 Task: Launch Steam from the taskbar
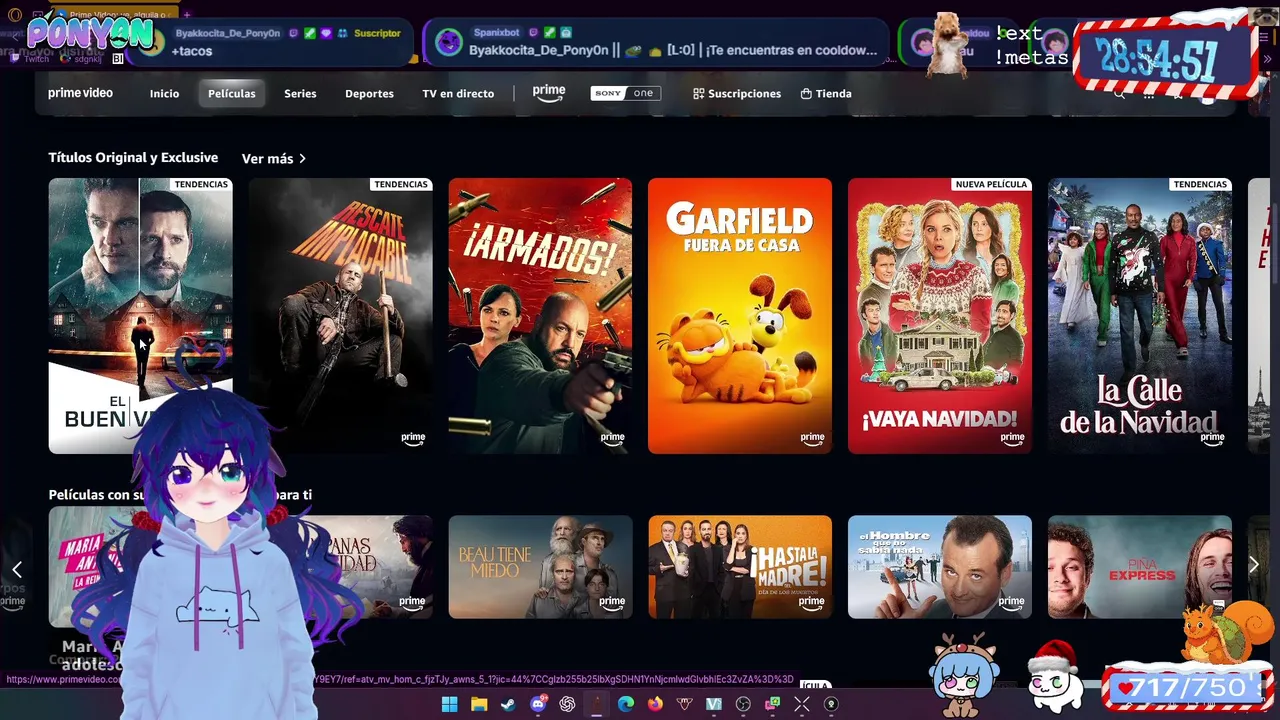[508, 704]
